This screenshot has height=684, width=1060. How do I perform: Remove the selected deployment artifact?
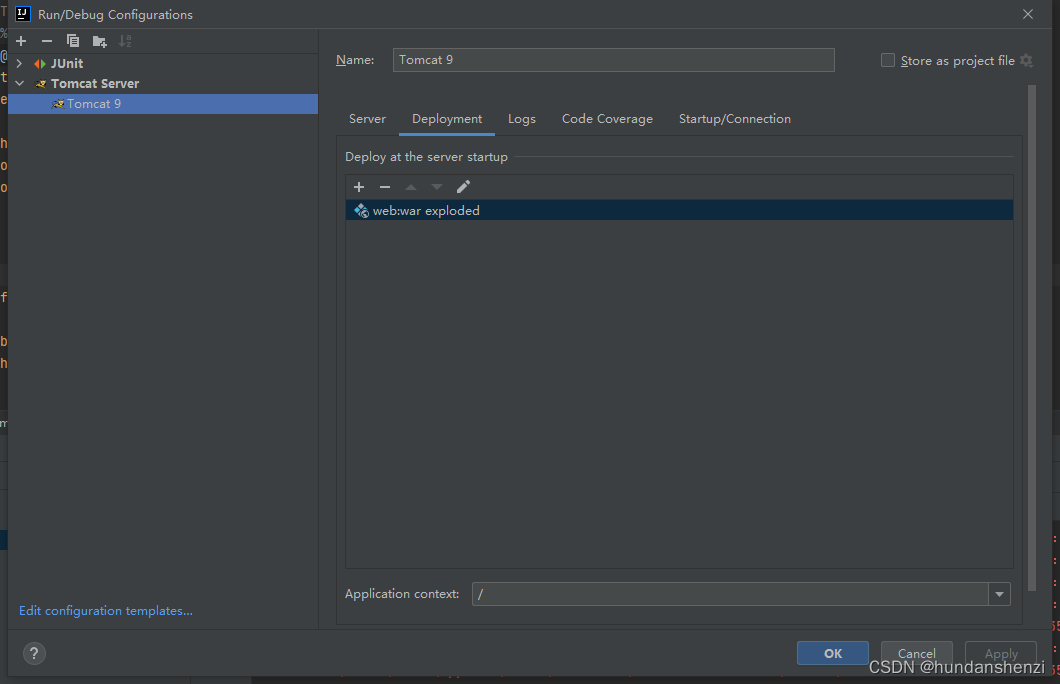click(385, 187)
